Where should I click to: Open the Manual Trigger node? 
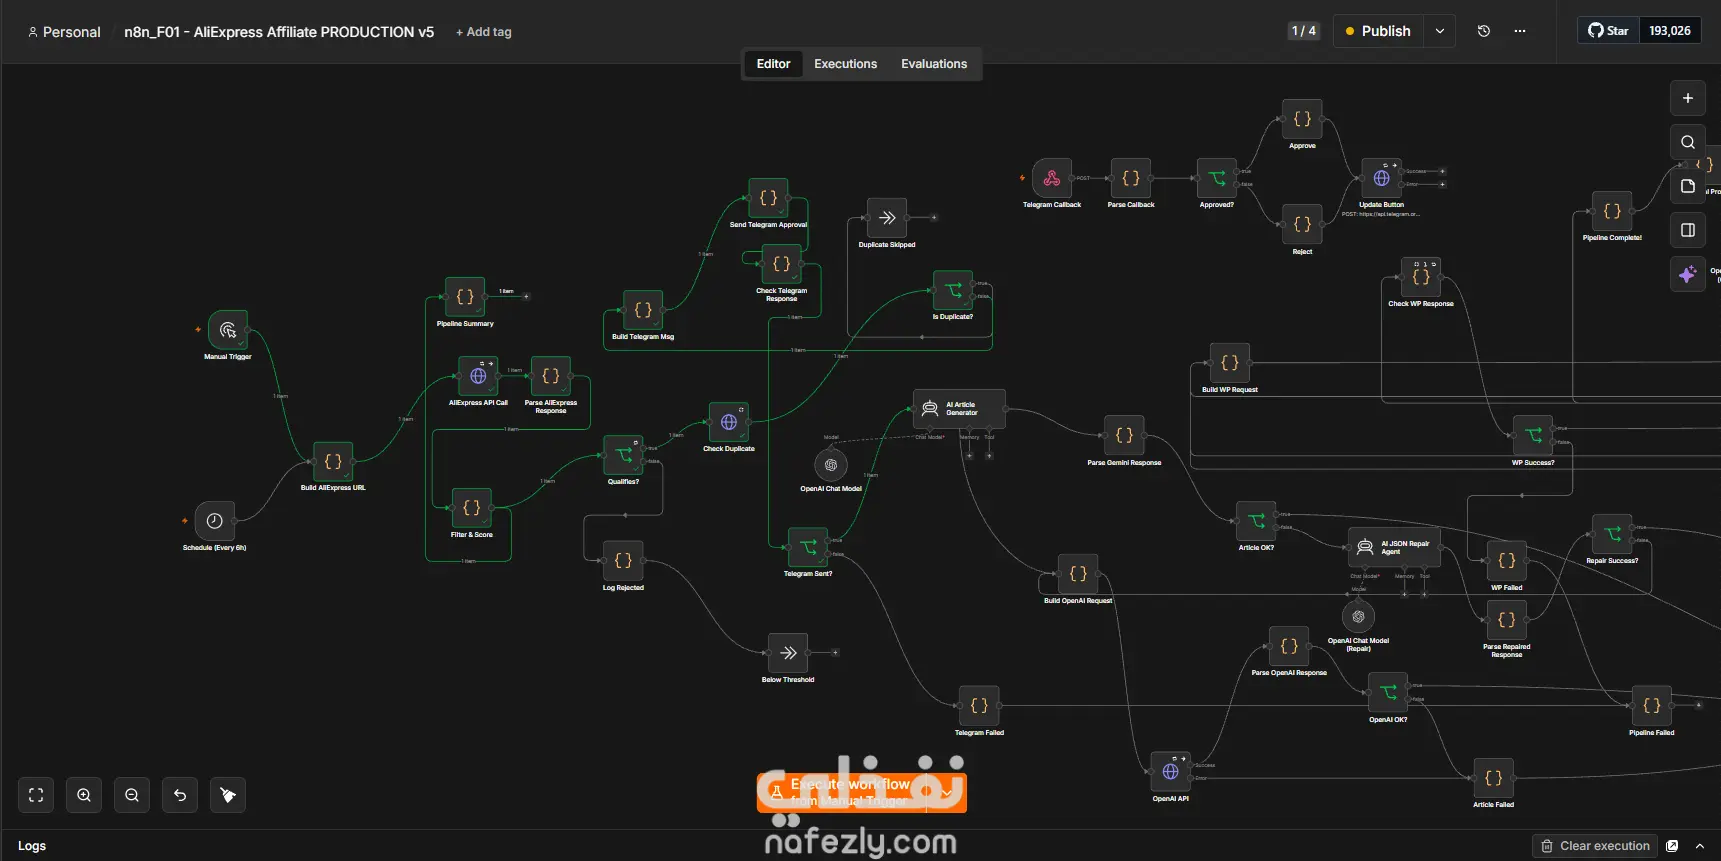tap(228, 330)
